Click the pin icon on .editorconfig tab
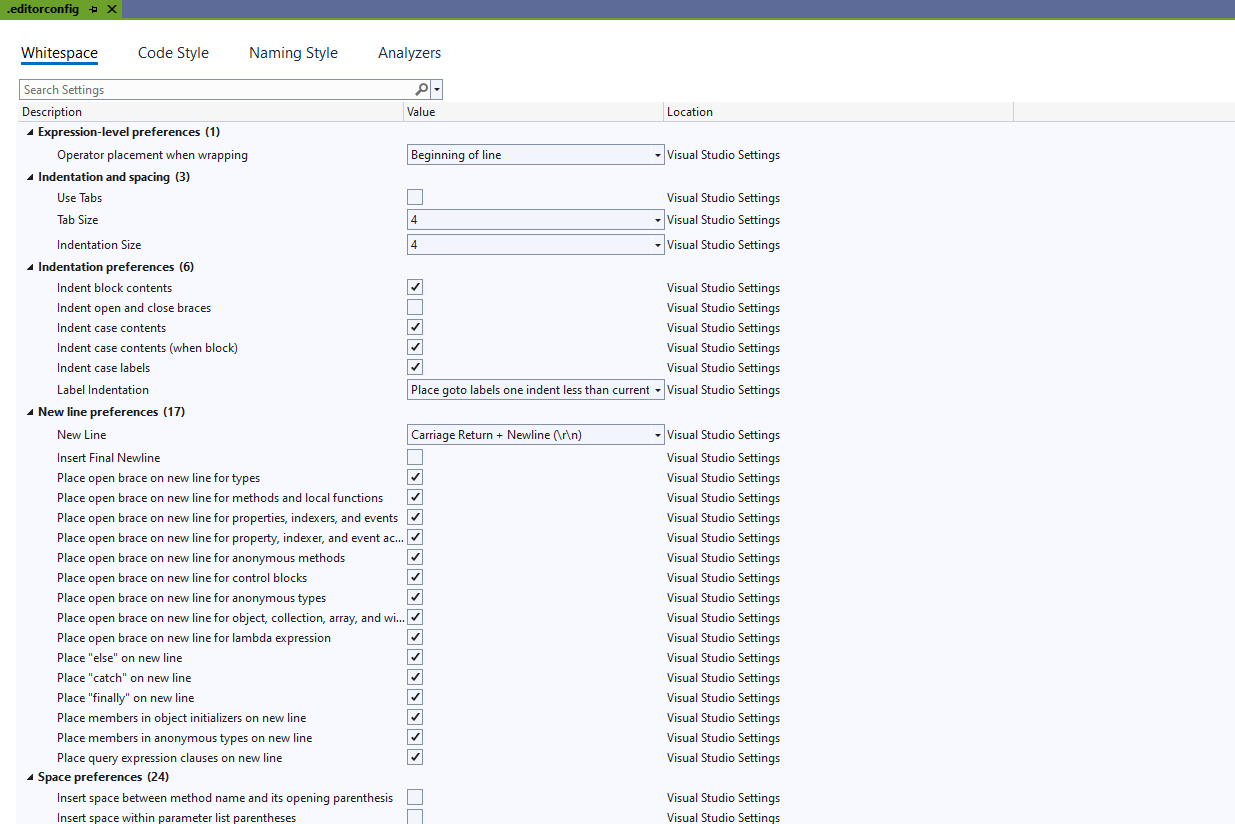 93,9
